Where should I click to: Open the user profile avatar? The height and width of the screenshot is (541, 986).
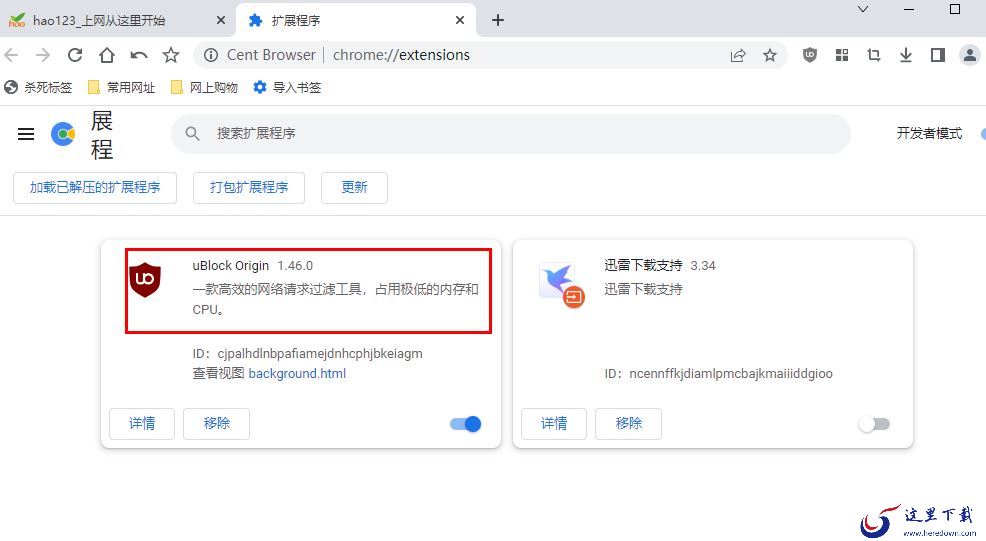[970, 55]
